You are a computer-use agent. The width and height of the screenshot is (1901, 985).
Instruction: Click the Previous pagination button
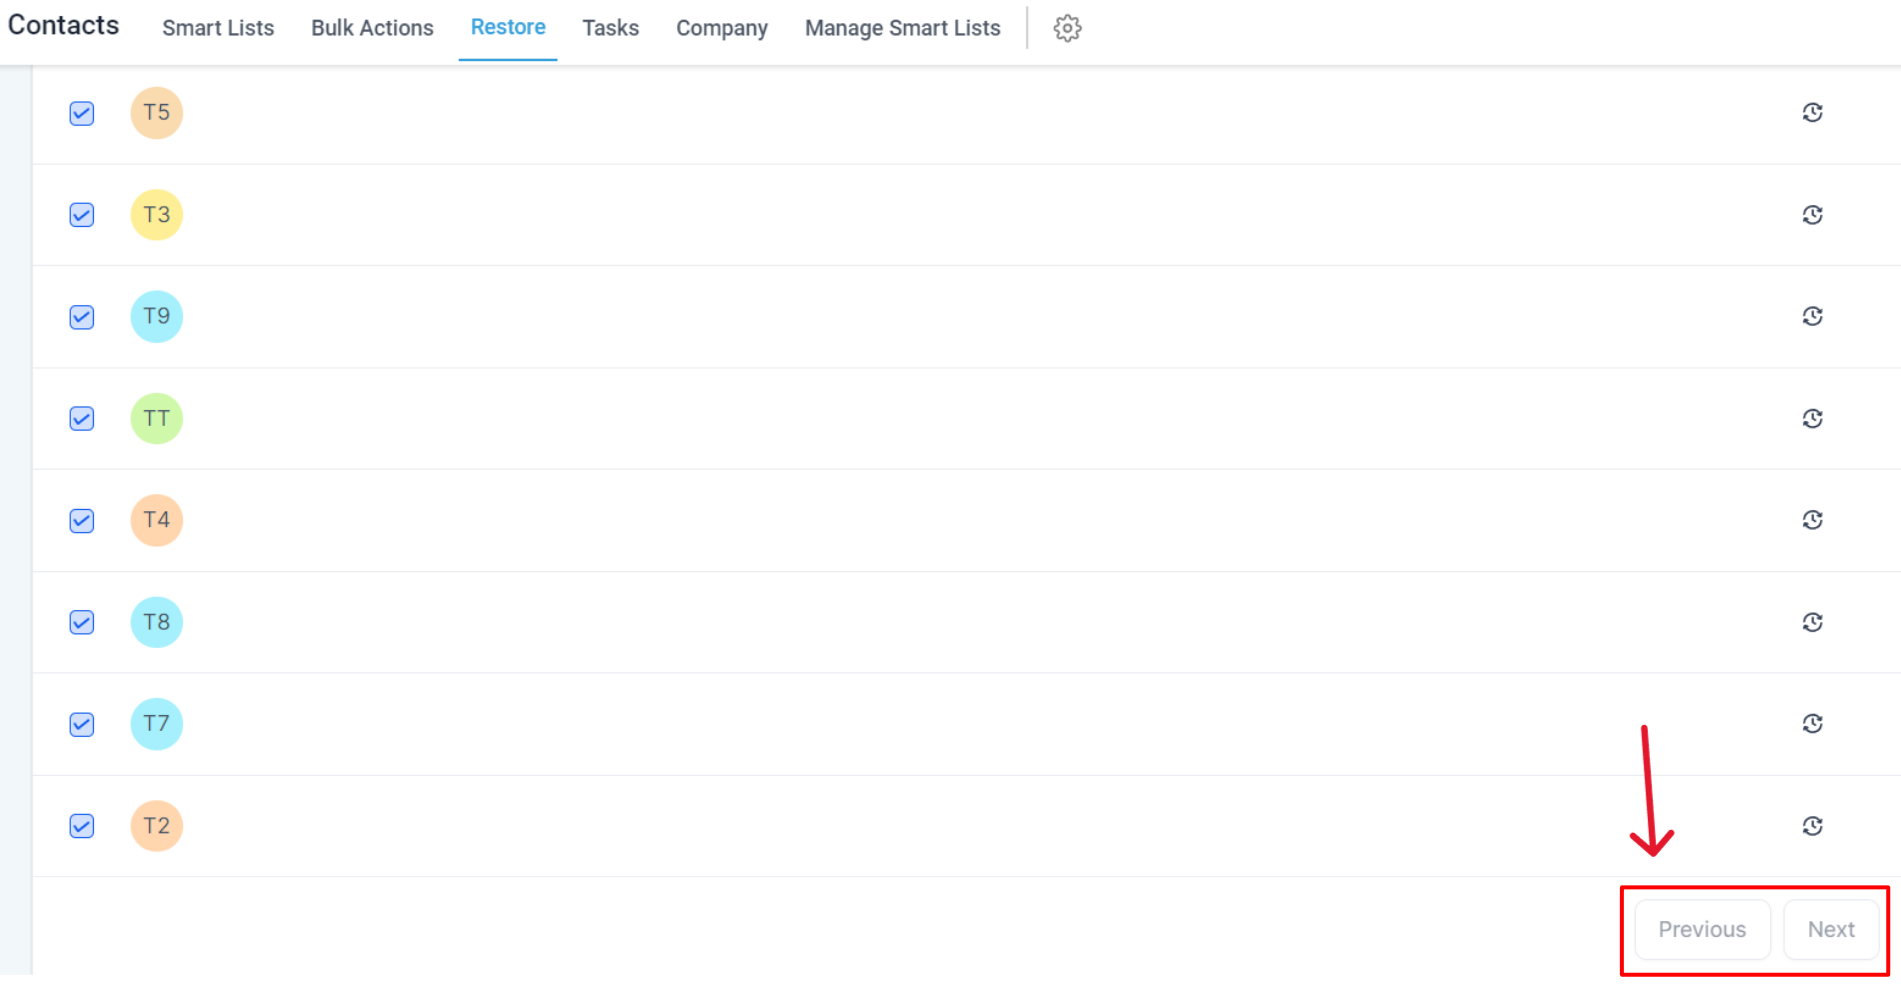click(1702, 929)
